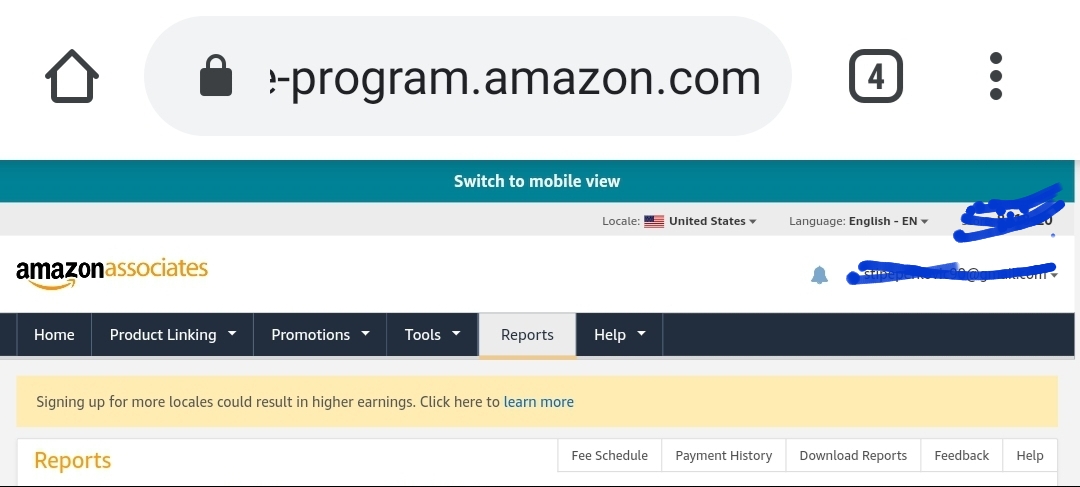Tap the browser home icon
The height and width of the screenshot is (487, 1080).
pos(72,76)
